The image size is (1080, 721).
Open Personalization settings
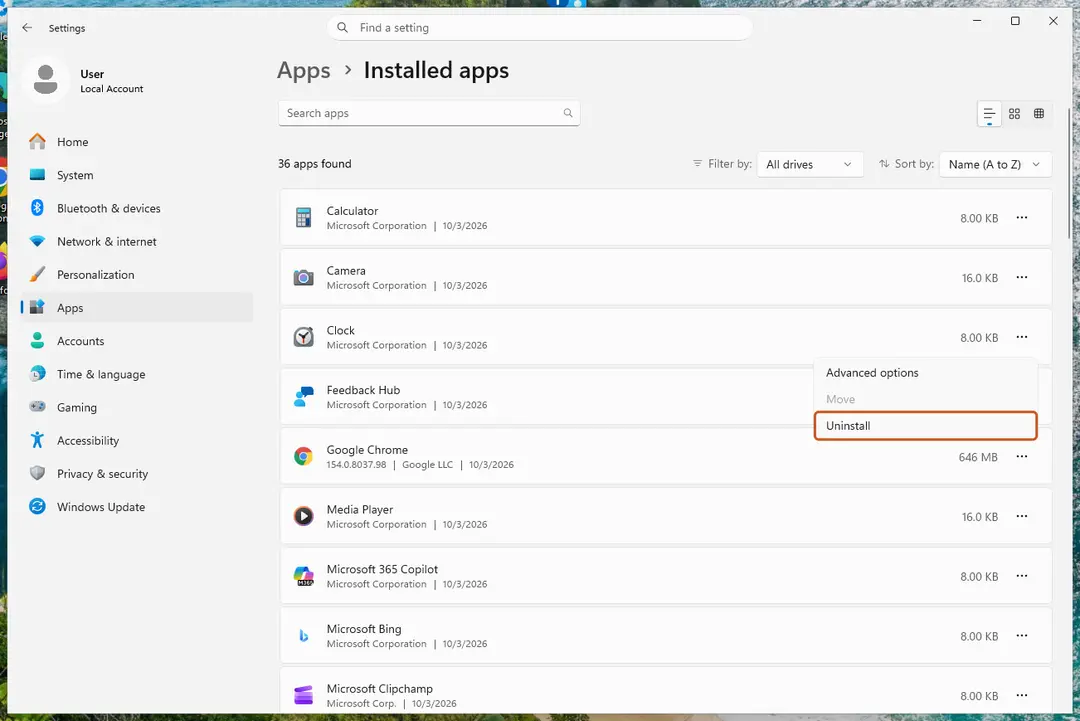click(x=136, y=275)
